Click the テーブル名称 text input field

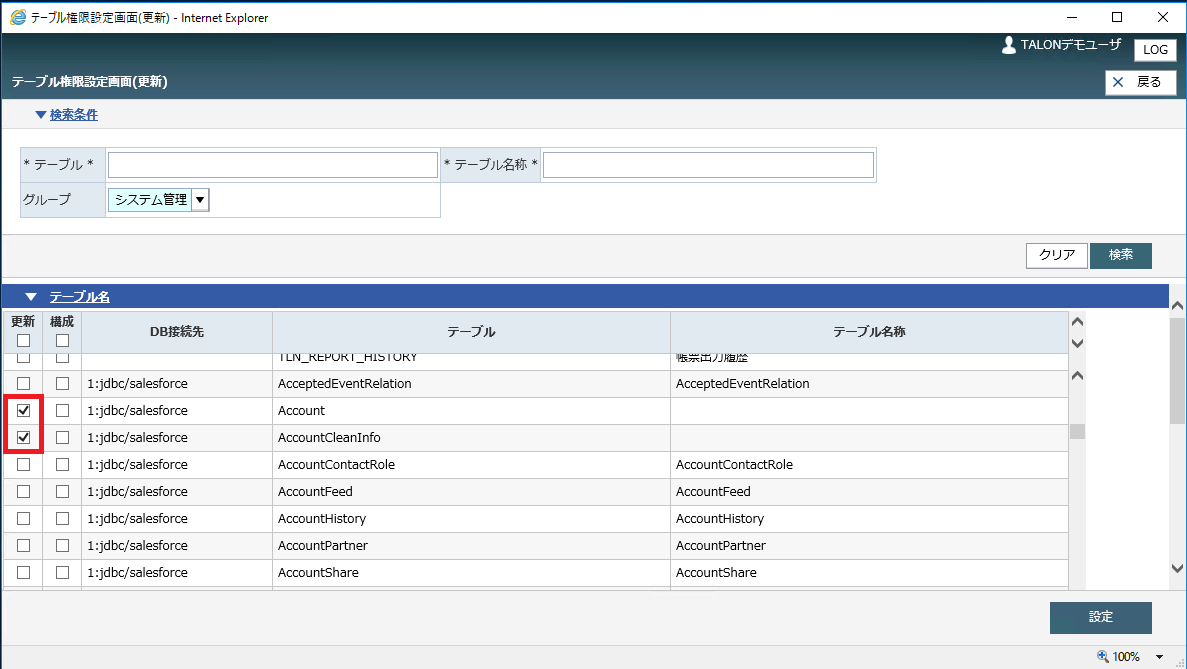tap(708, 165)
